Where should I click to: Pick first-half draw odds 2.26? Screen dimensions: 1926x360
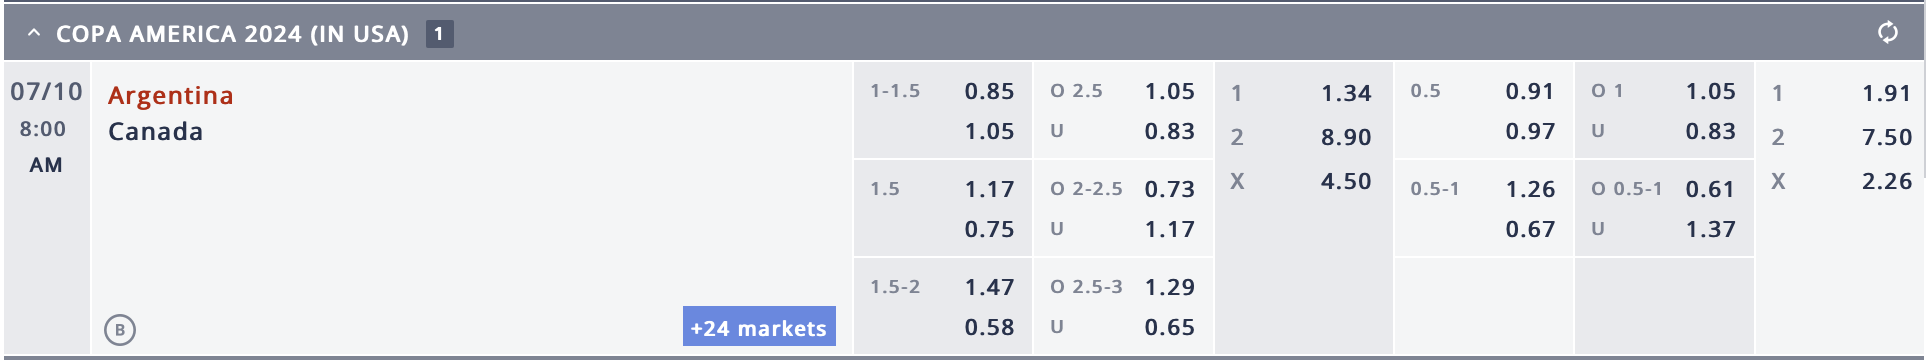tap(1887, 181)
